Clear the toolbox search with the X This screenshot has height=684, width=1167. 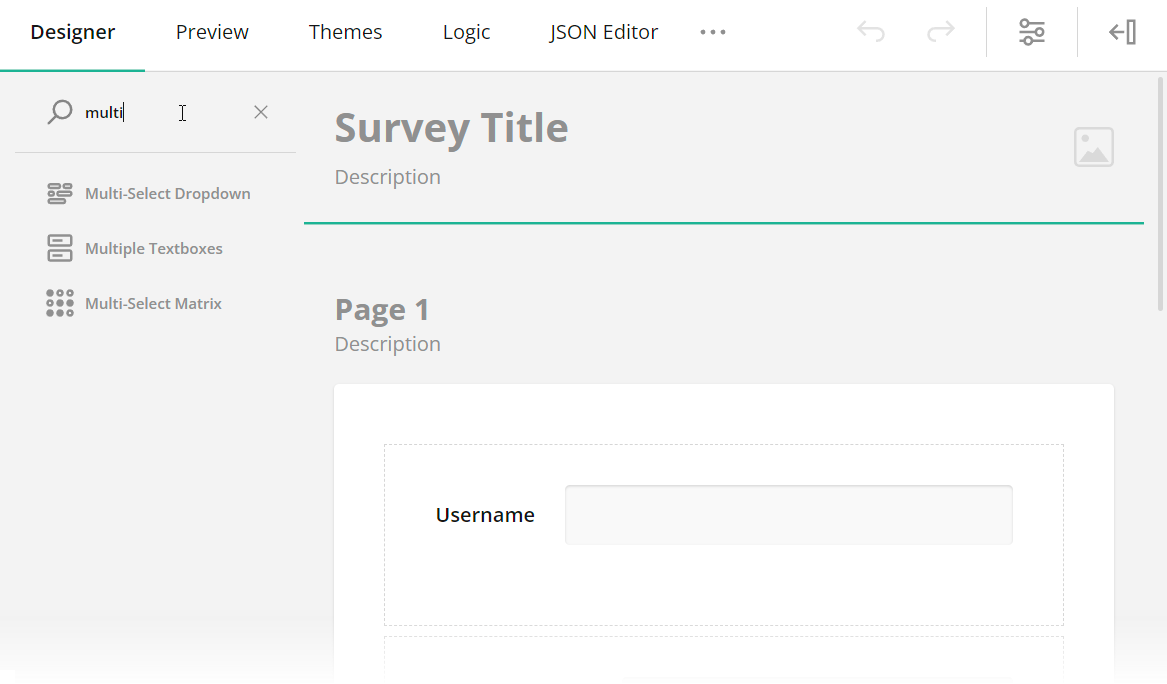tap(260, 112)
